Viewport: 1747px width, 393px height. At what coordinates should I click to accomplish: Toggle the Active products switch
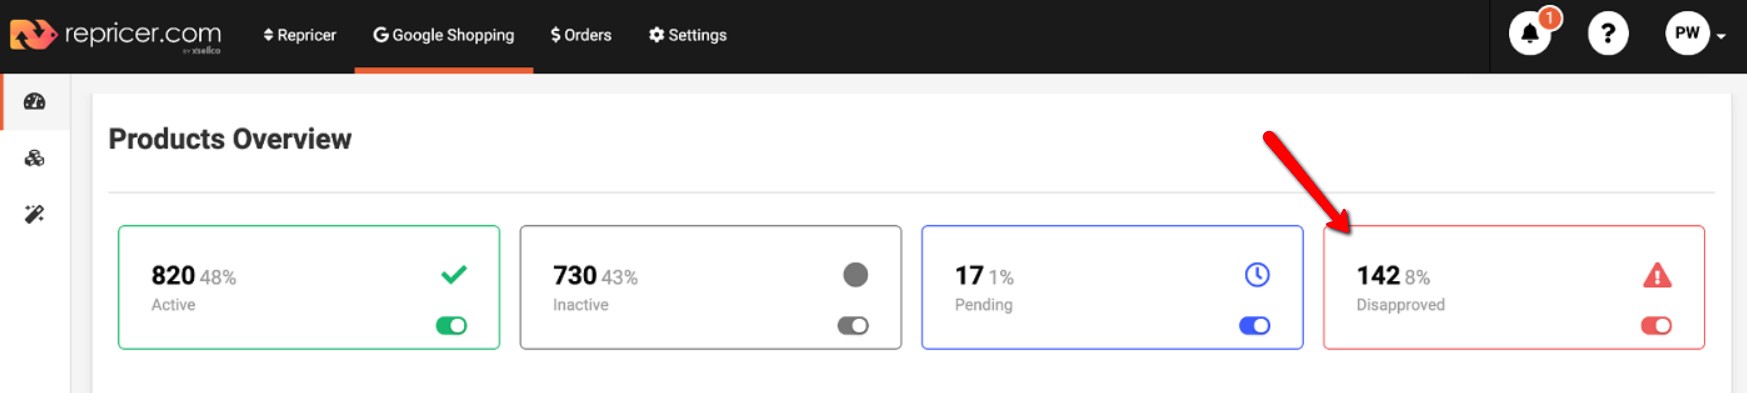(x=451, y=325)
